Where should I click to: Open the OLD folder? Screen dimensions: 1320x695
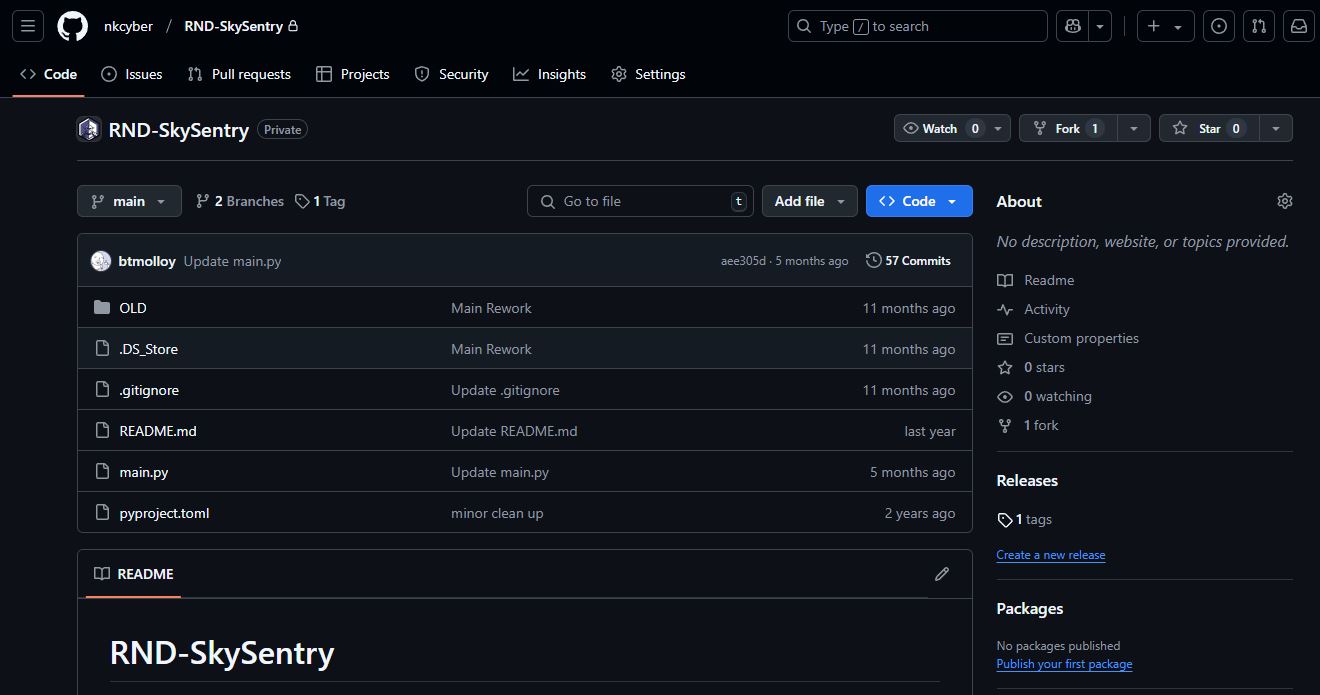pos(133,308)
